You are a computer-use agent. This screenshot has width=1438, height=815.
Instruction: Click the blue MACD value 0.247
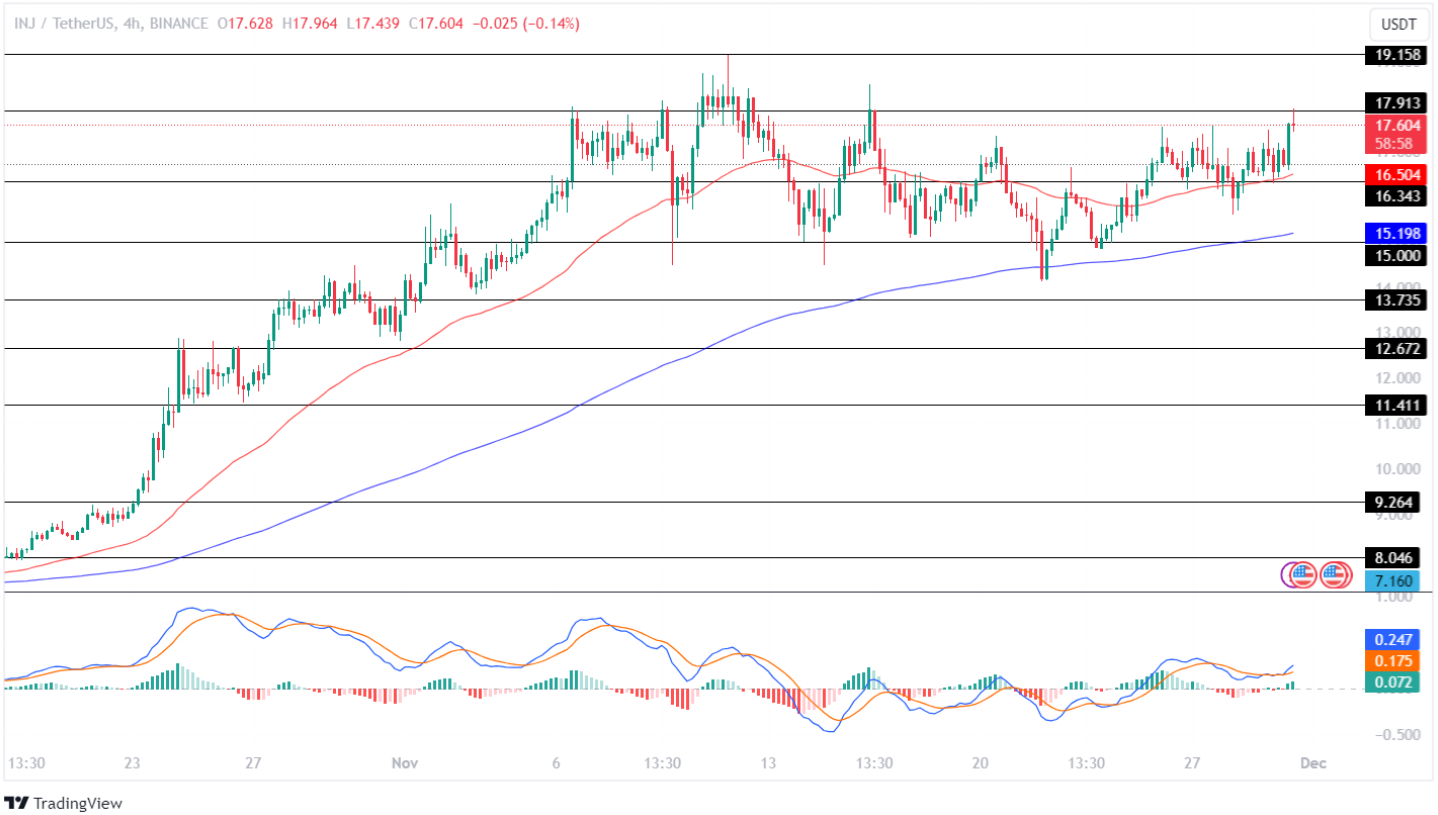(x=1393, y=637)
